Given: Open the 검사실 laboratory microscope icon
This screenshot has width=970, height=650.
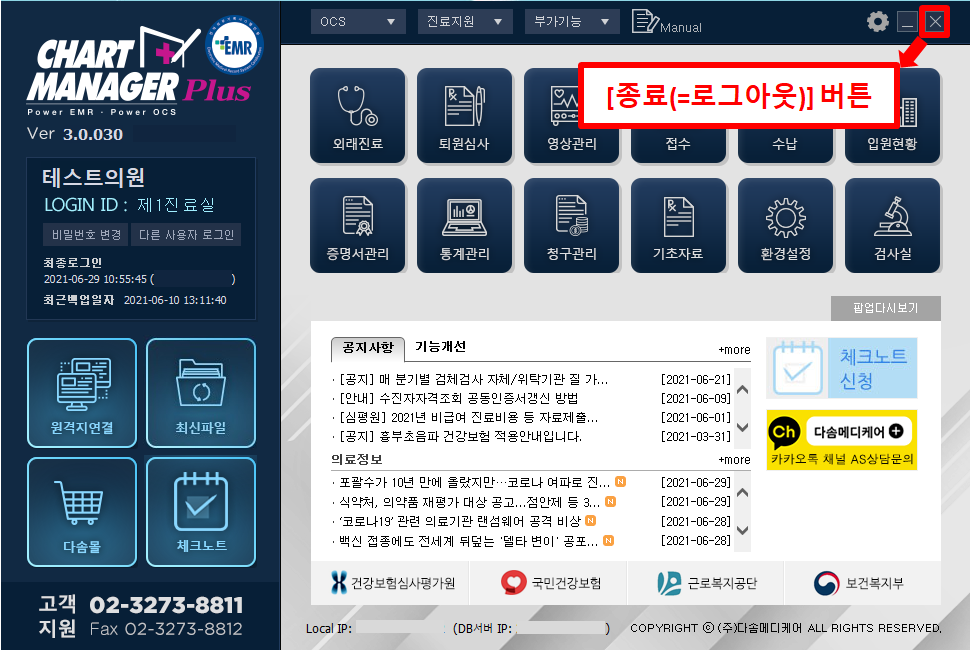Looking at the screenshot, I should click(892, 224).
